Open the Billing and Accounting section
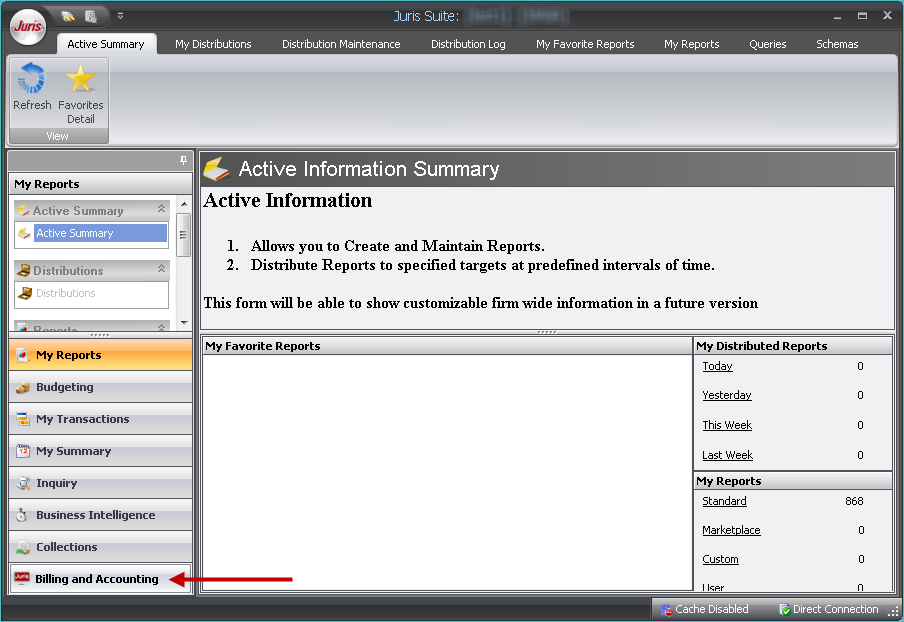Viewport: 904px width, 622px height. [x=97, y=579]
